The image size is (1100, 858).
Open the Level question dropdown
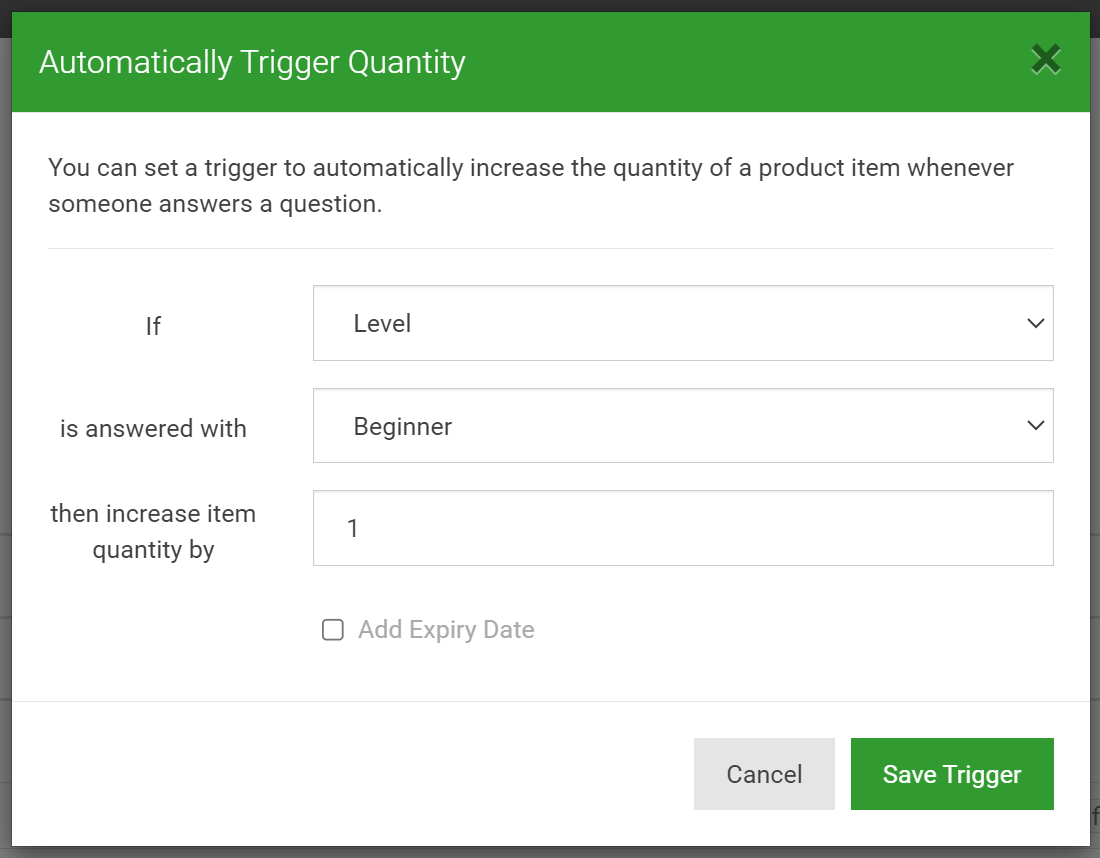tap(683, 323)
